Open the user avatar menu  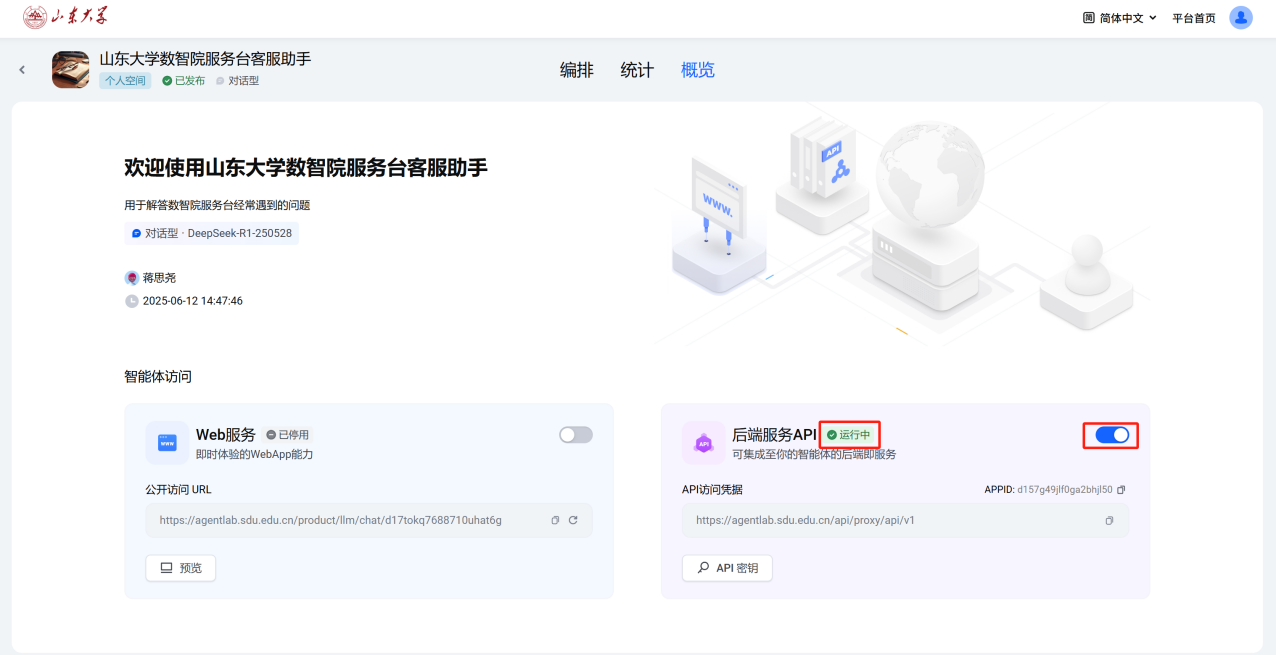point(1241,17)
